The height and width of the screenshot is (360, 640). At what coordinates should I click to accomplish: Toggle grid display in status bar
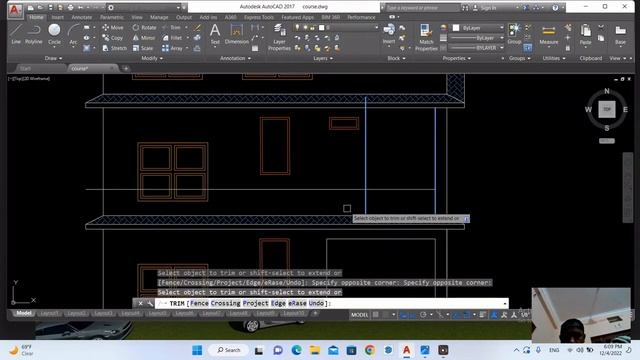tap(376, 315)
